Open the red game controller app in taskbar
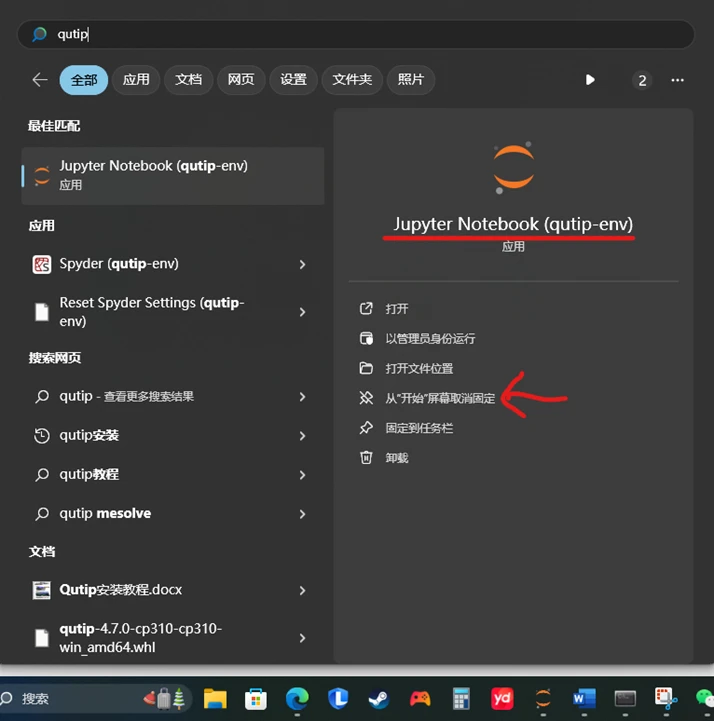The width and height of the screenshot is (714, 721). tap(420, 699)
